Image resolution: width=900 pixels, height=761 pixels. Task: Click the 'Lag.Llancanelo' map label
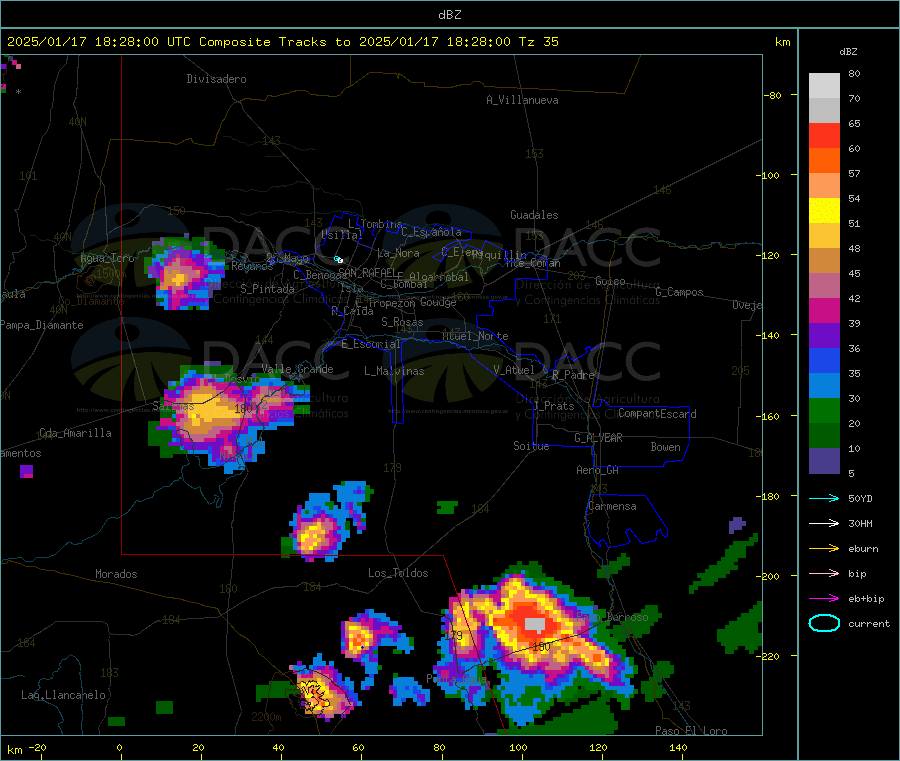pyautogui.click(x=63, y=695)
